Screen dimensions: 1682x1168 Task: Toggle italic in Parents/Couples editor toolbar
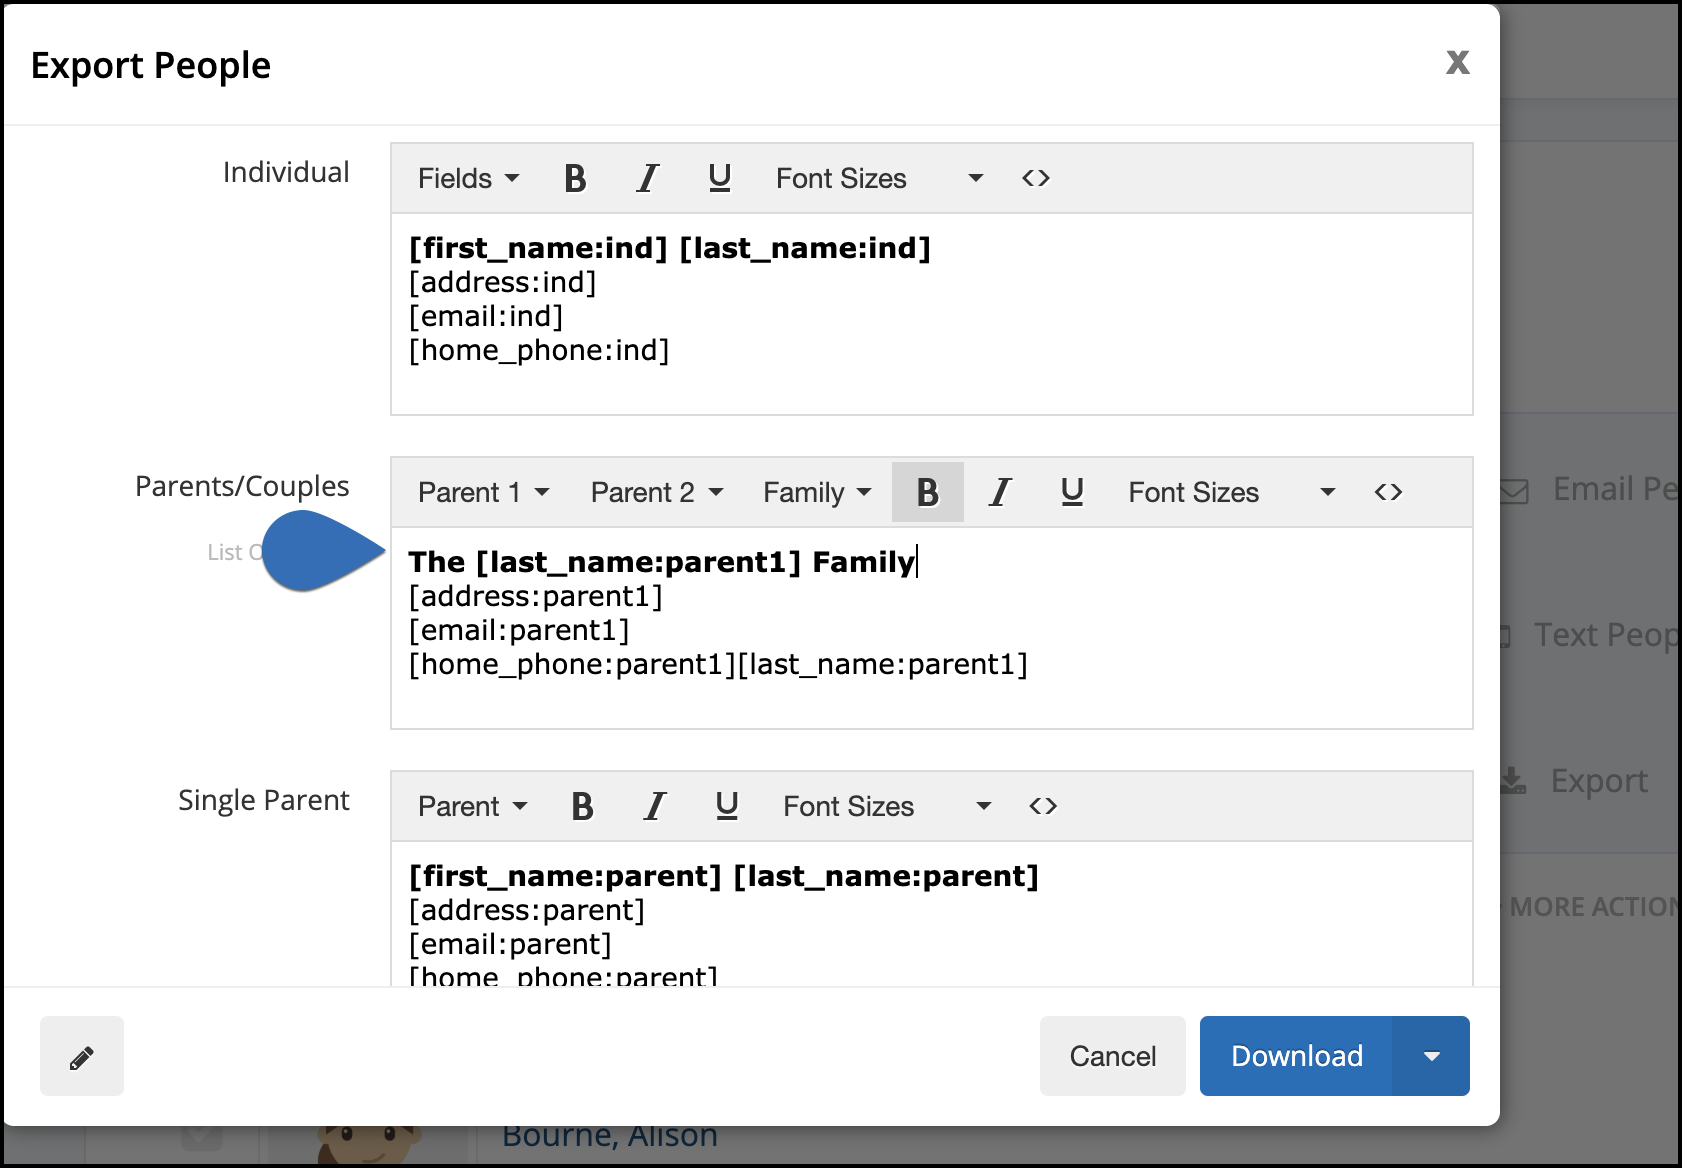pos(1000,492)
